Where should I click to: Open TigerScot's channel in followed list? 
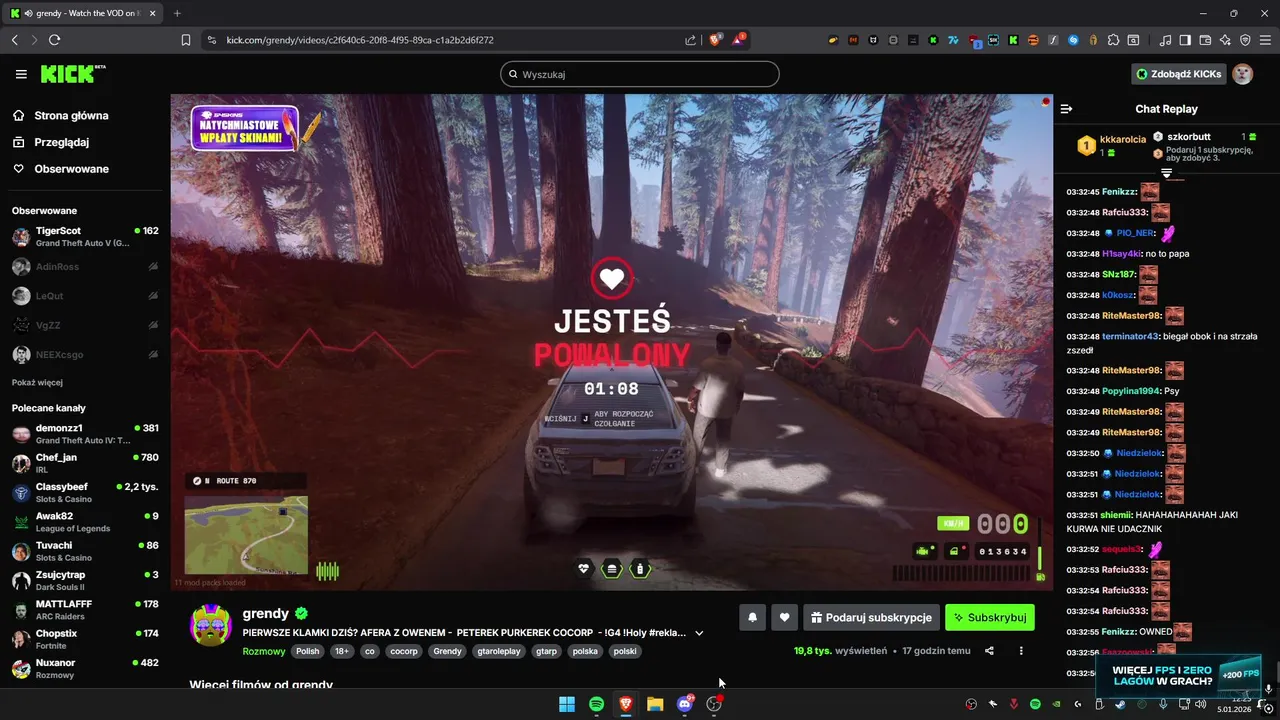85,237
